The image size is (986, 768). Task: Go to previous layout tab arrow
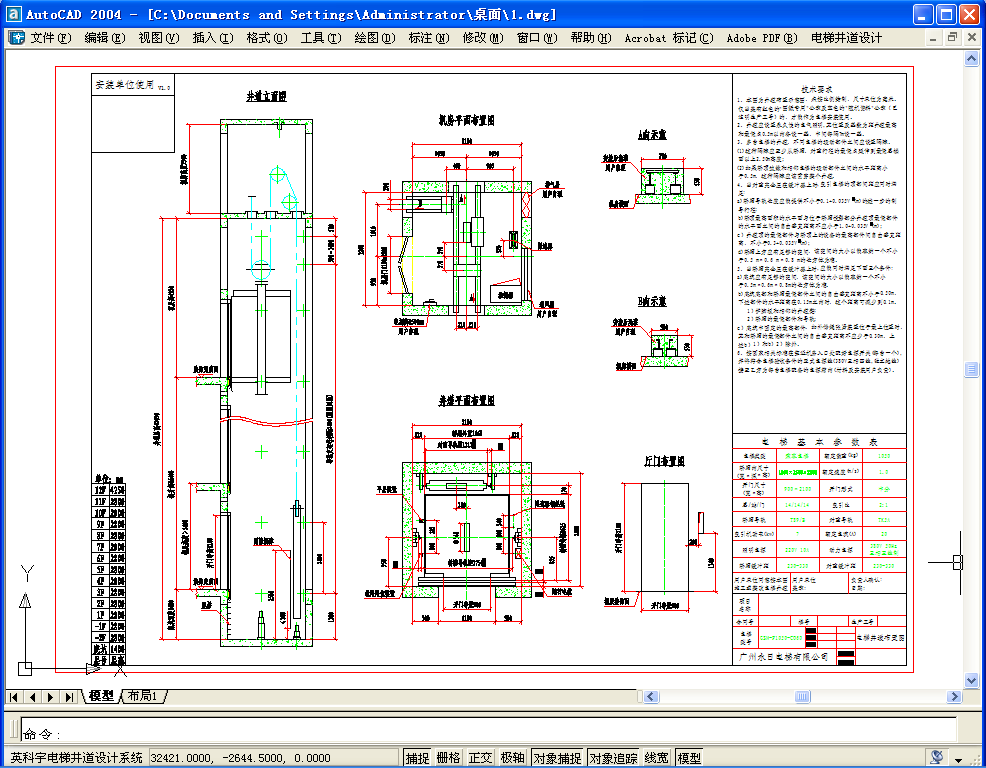pyautogui.click(x=32, y=696)
